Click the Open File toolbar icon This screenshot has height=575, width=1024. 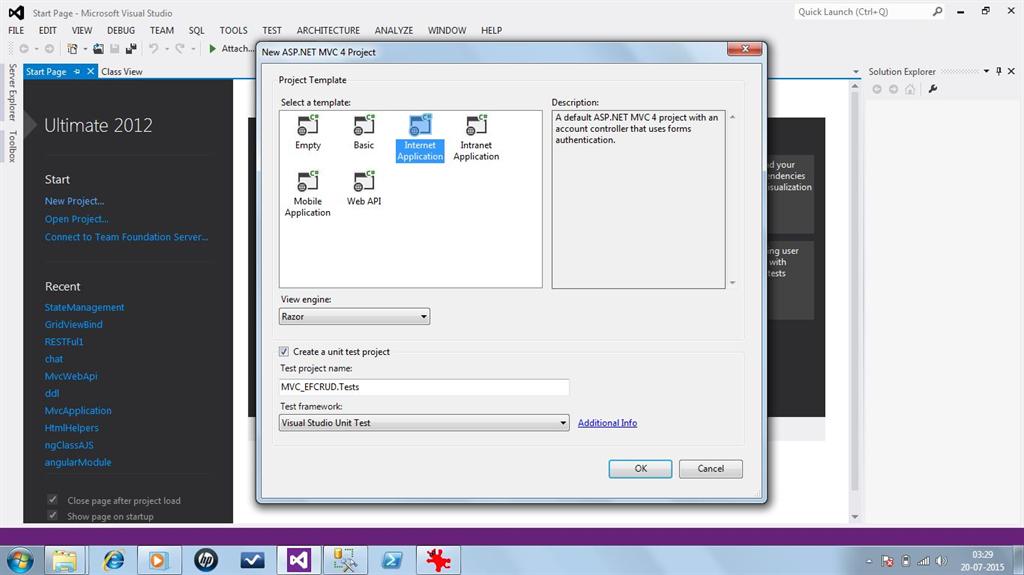(x=99, y=48)
